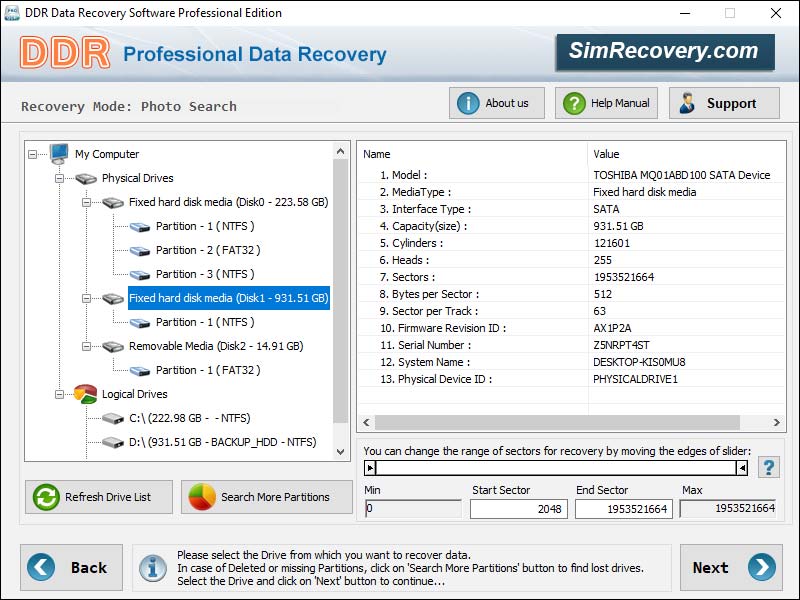
Task: Go Back to the previous step
Action: (71, 567)
